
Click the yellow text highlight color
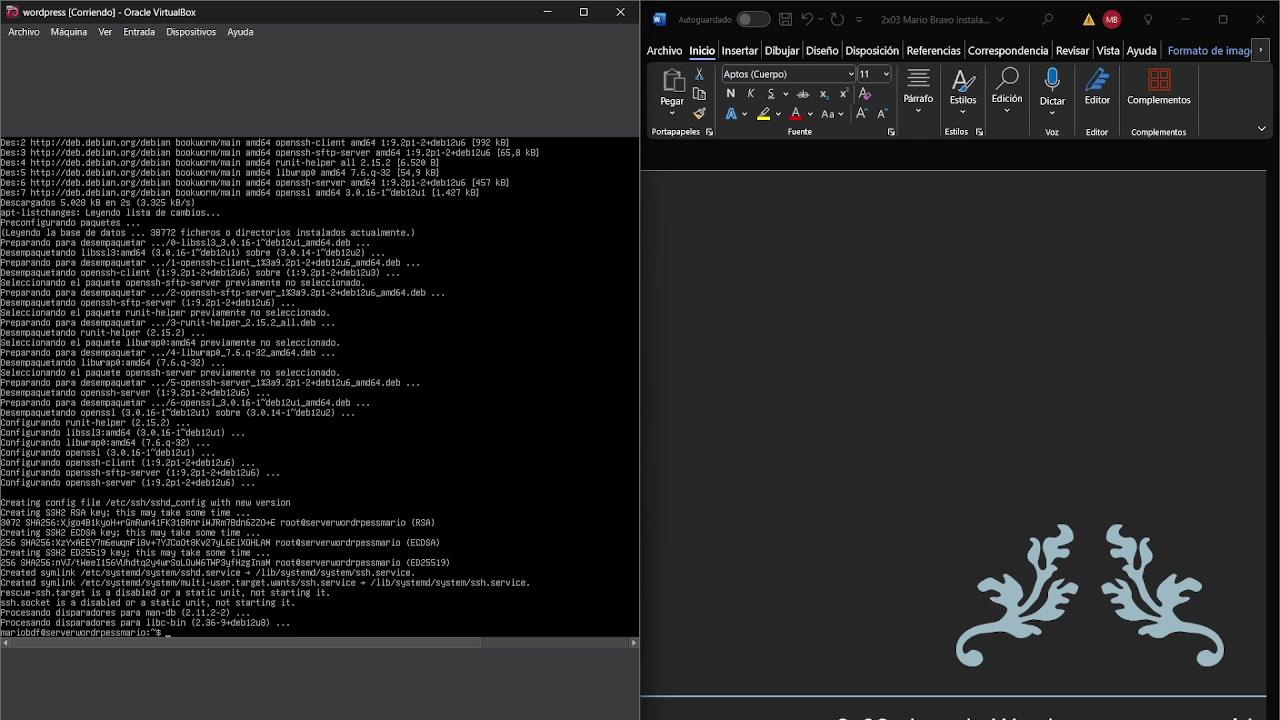(764, 114)
